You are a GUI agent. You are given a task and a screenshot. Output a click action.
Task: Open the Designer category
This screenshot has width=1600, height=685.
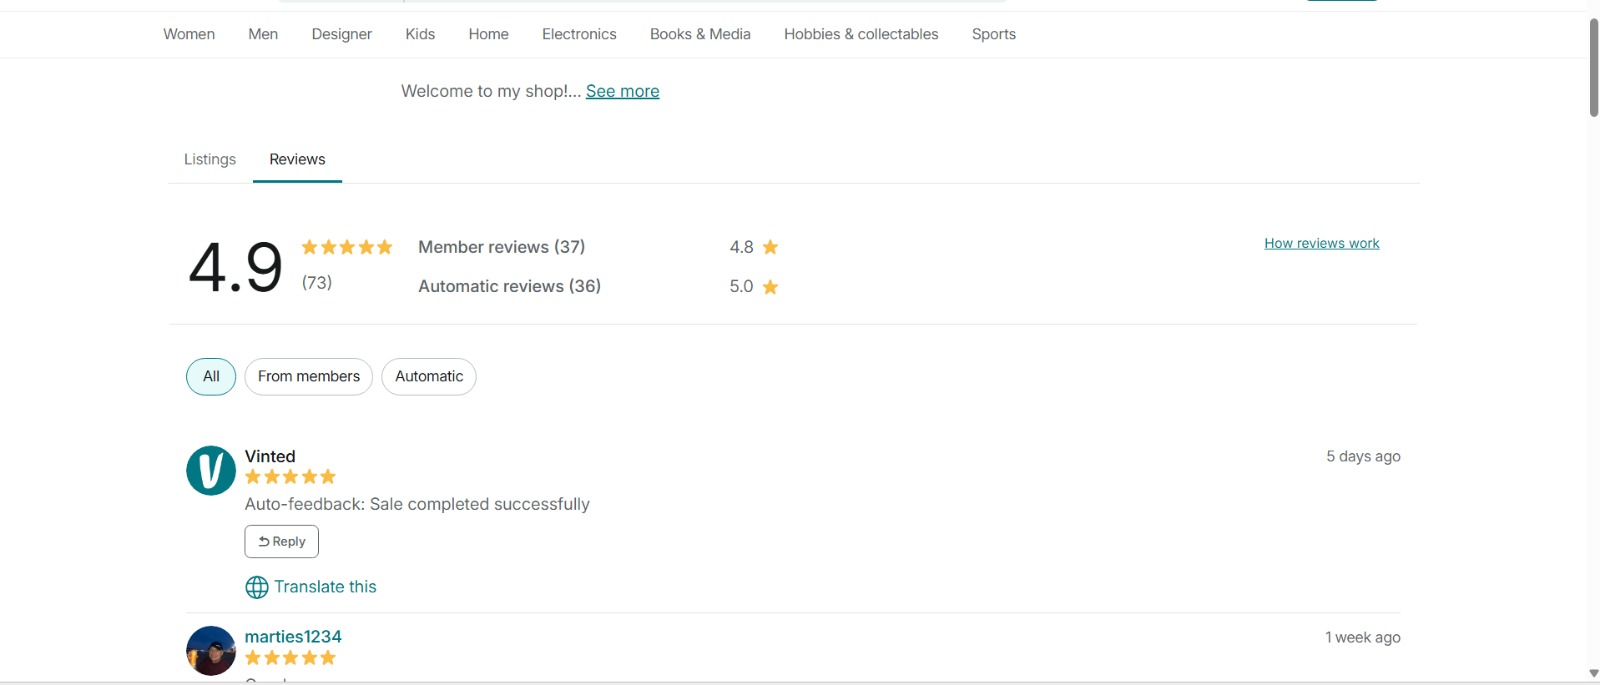[341, 34]
